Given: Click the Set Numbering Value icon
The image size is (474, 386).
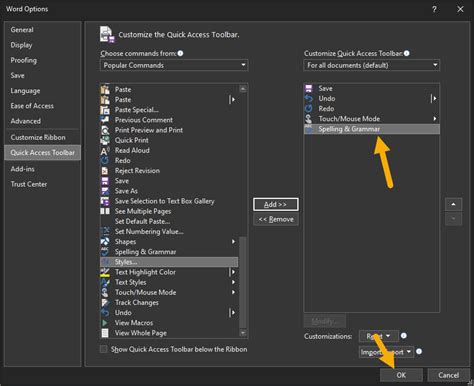Looking at the screenshot, I should (x=105, y=231).
